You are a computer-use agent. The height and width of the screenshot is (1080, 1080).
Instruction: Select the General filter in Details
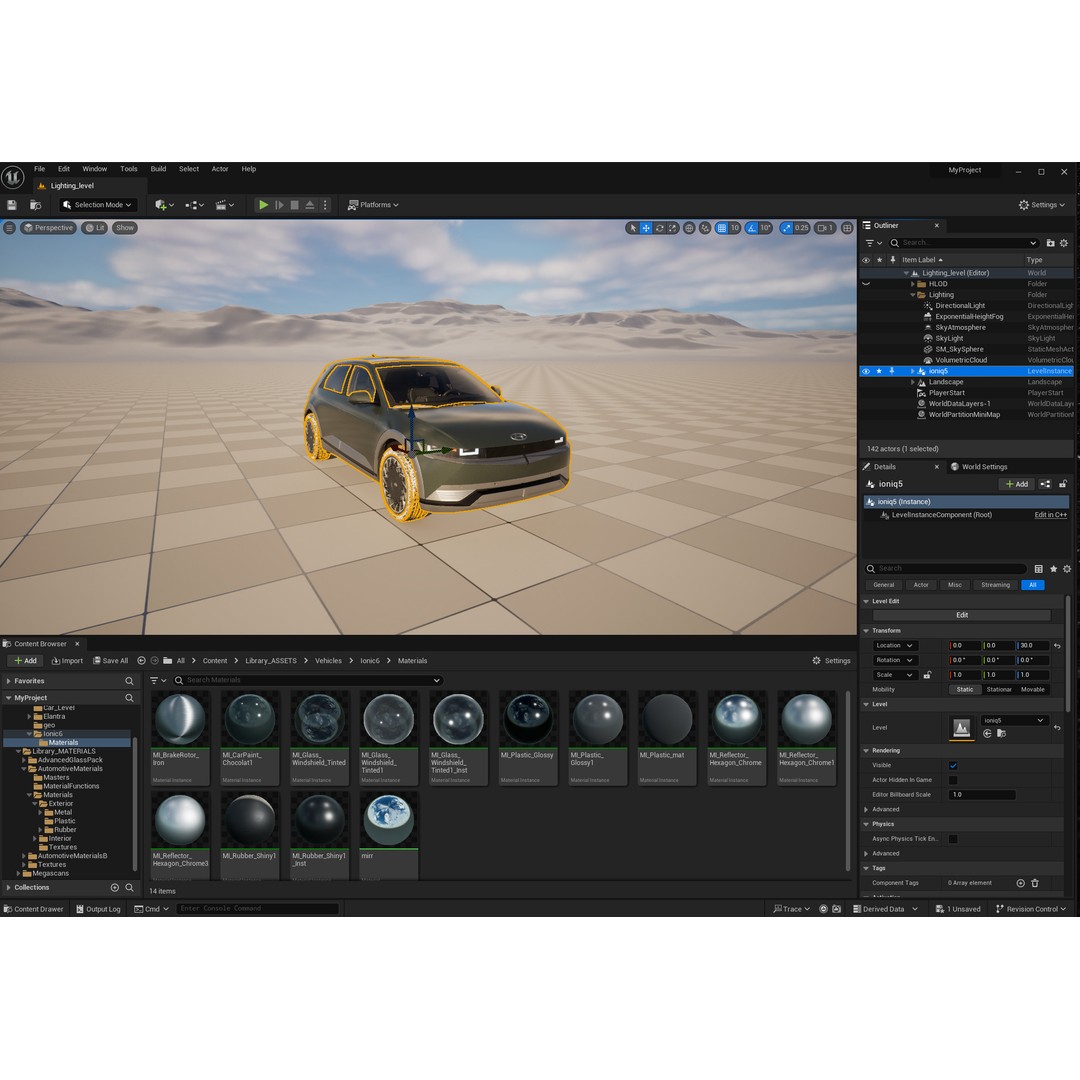884,585
